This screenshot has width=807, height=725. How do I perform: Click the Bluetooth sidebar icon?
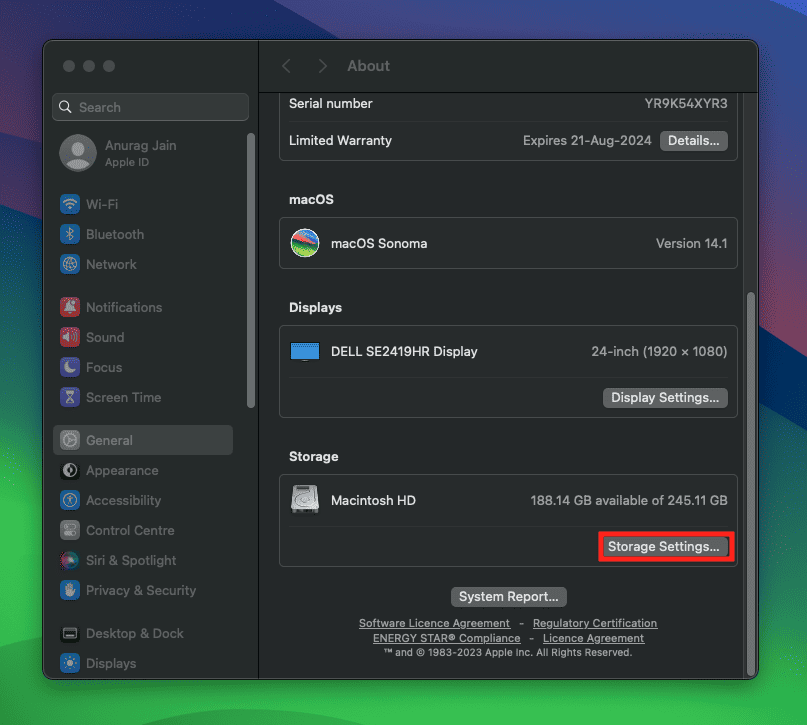tap(70, 234)
